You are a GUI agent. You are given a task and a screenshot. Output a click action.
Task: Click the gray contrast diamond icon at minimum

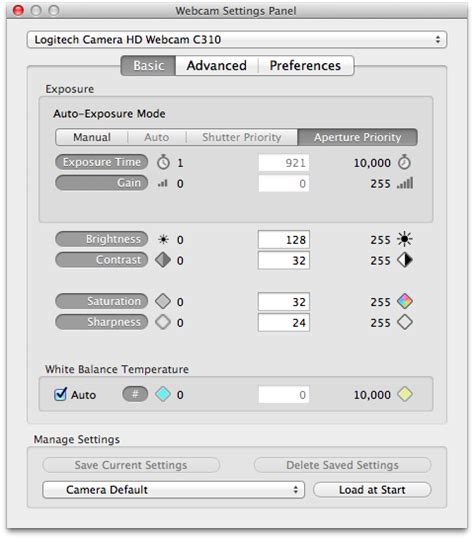tap(163, 260)
